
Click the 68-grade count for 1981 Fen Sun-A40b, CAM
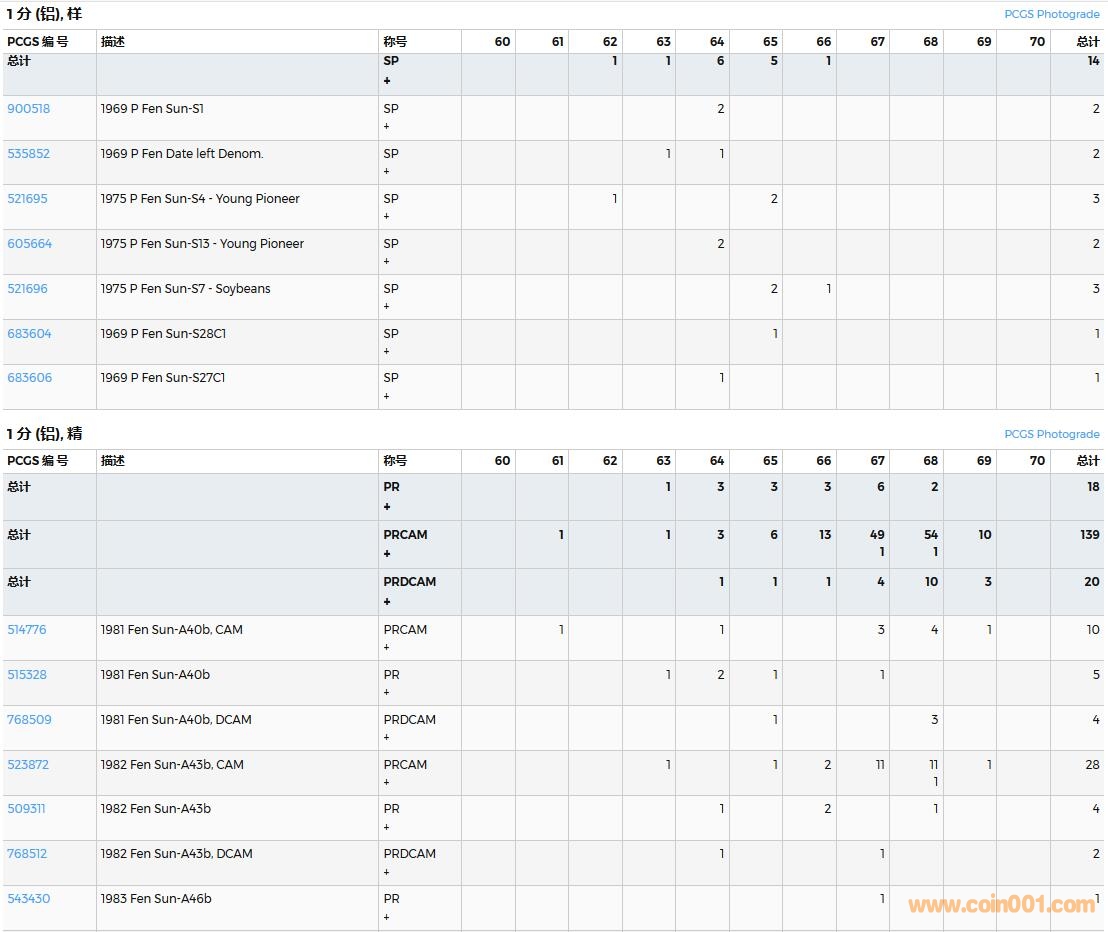click(x=934, y=630)
